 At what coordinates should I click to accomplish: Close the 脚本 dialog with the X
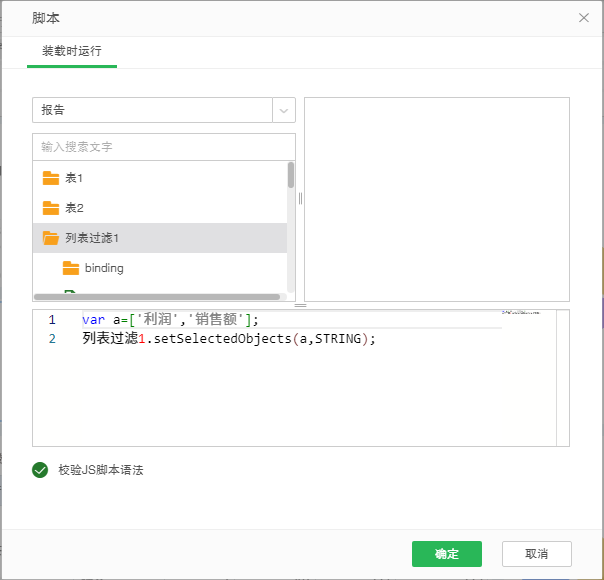tap(584, 18)
